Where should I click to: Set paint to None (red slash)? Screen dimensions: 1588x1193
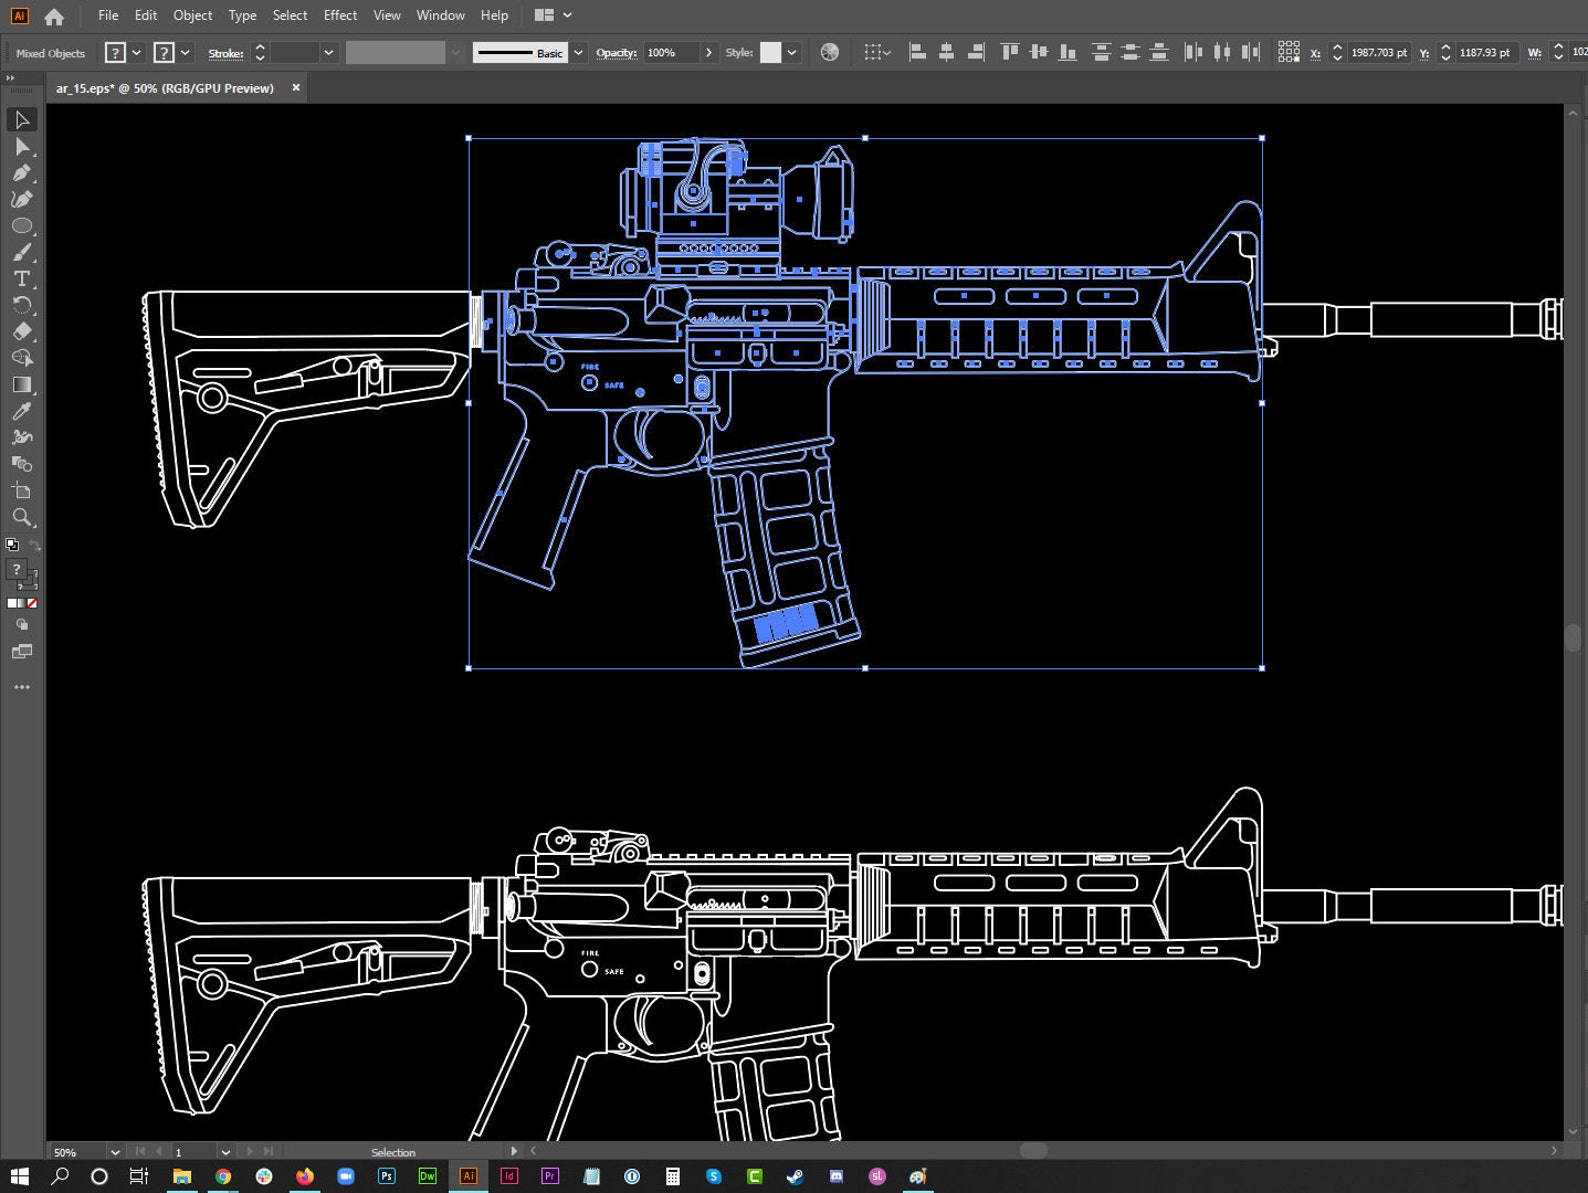point(32,603)
